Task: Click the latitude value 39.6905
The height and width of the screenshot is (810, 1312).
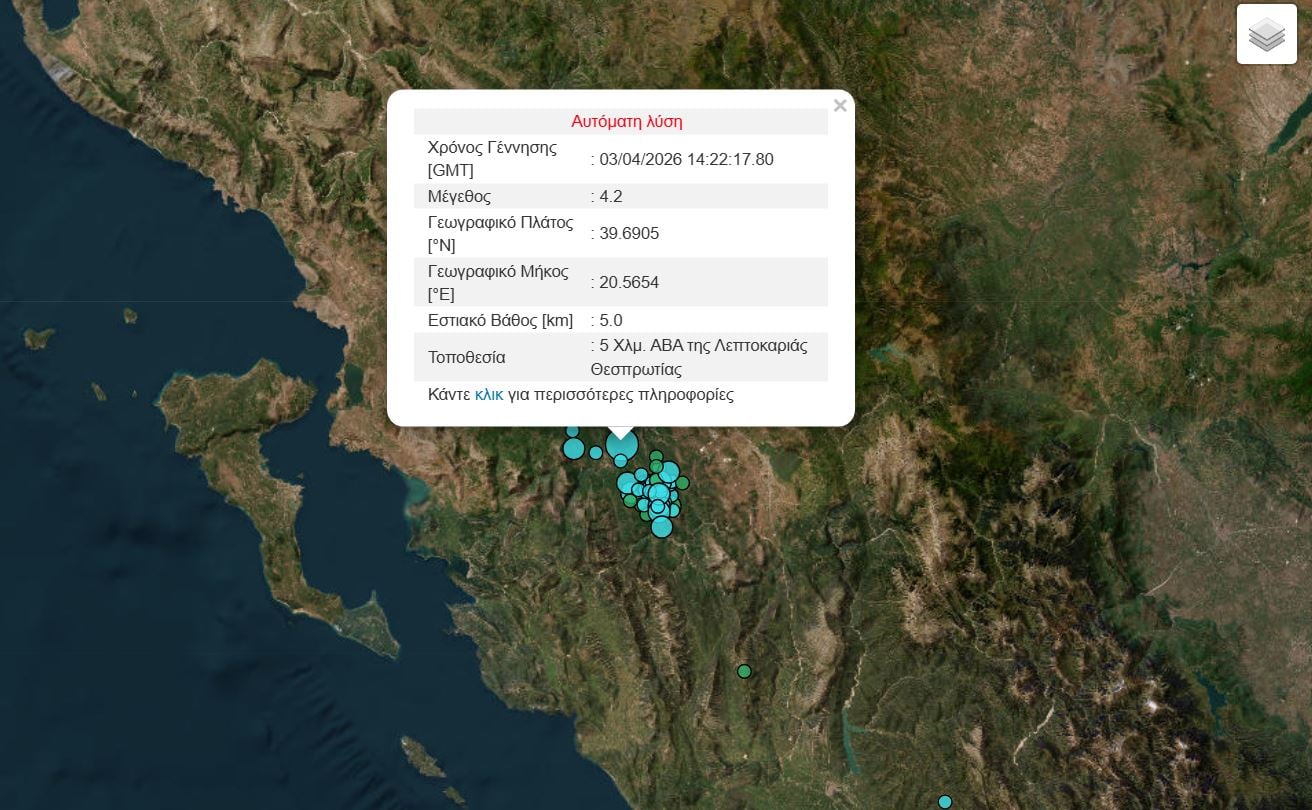Action: tap(629, 233)
